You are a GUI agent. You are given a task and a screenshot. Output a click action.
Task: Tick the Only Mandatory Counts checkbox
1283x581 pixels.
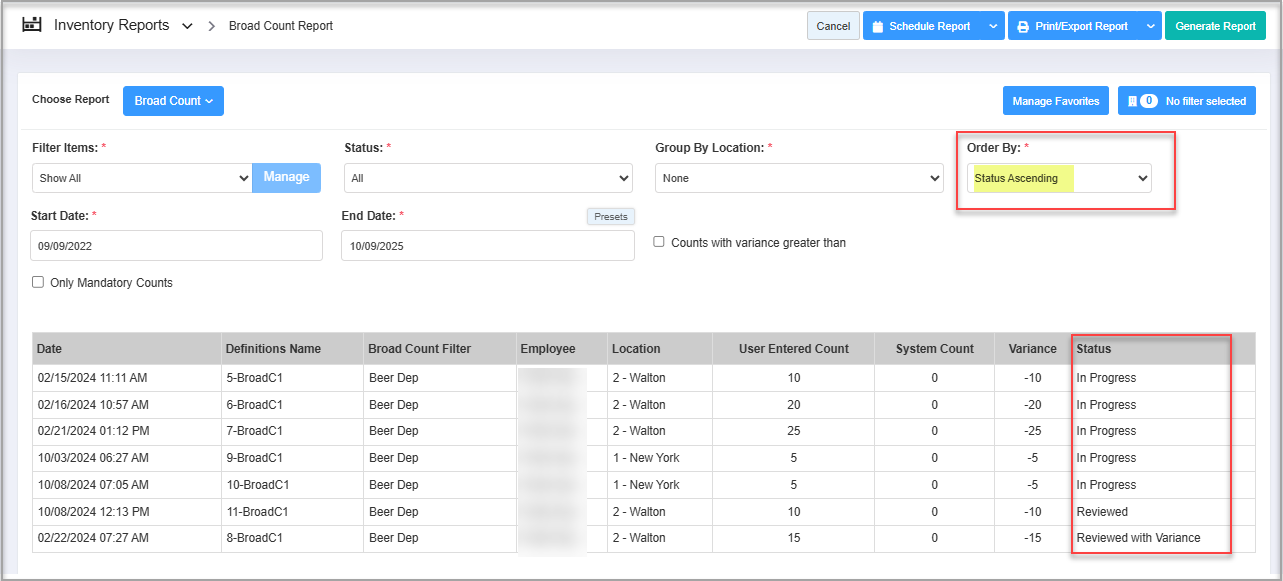tap(38, 282)
